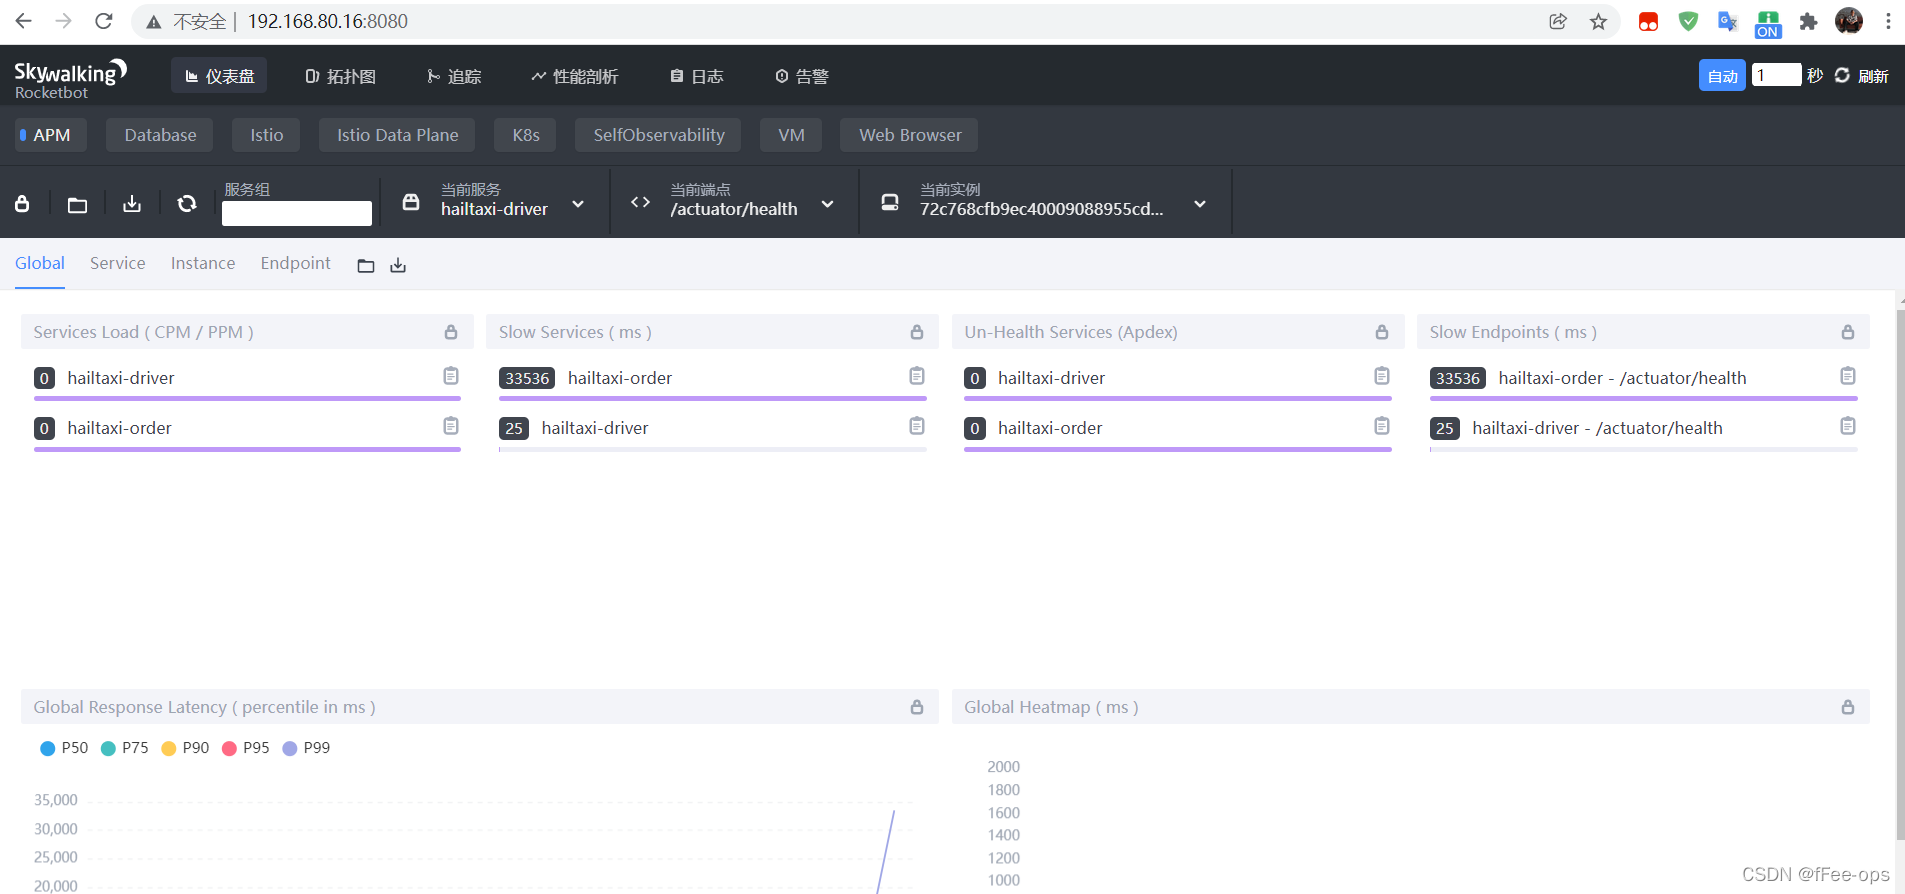This screenshot has height=894, width=1905.
Task: Toggle P95 legend series
Action: pos(246,748)
